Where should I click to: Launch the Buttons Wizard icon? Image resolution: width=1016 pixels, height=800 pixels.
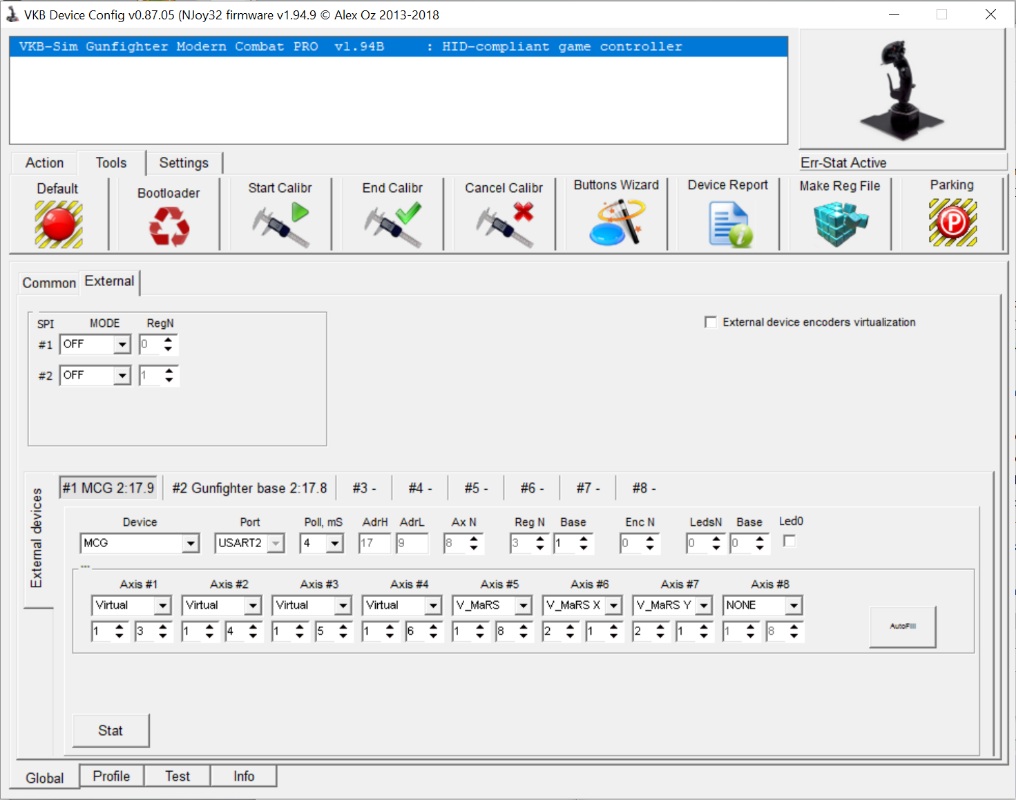pyautogui.click(x=617, y=222)
